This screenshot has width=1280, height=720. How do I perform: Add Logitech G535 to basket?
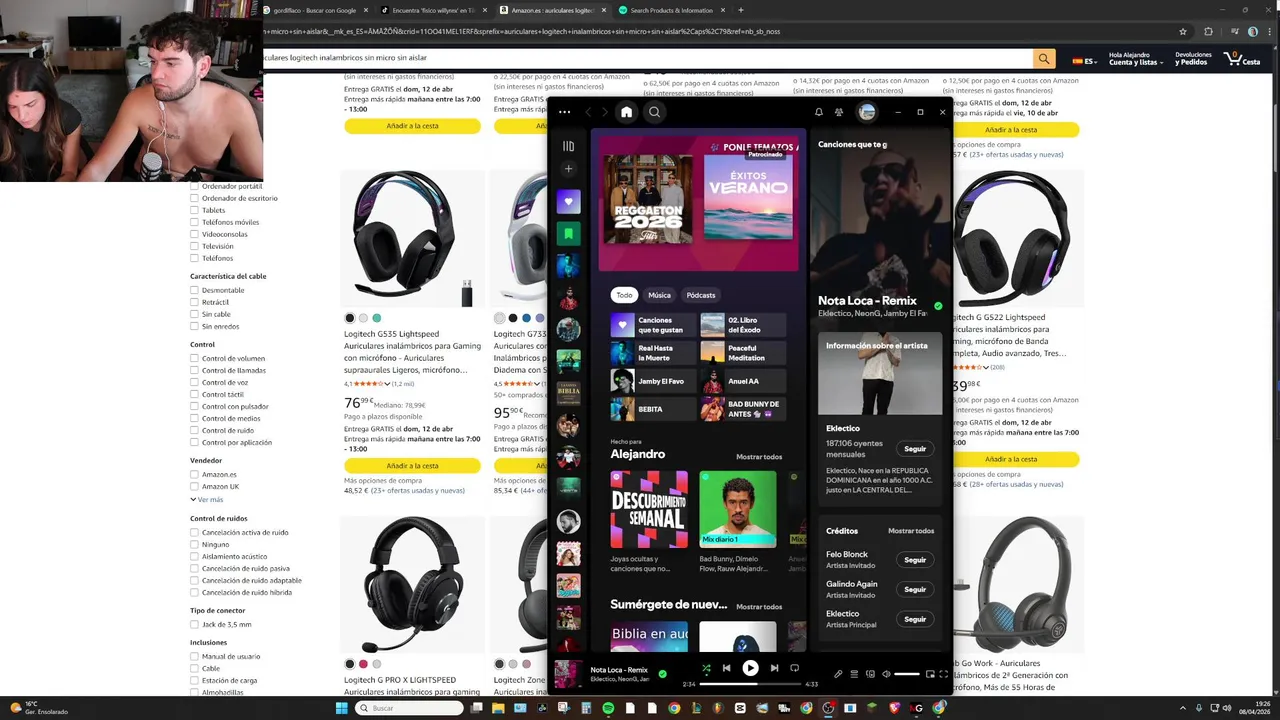(412, 466)
